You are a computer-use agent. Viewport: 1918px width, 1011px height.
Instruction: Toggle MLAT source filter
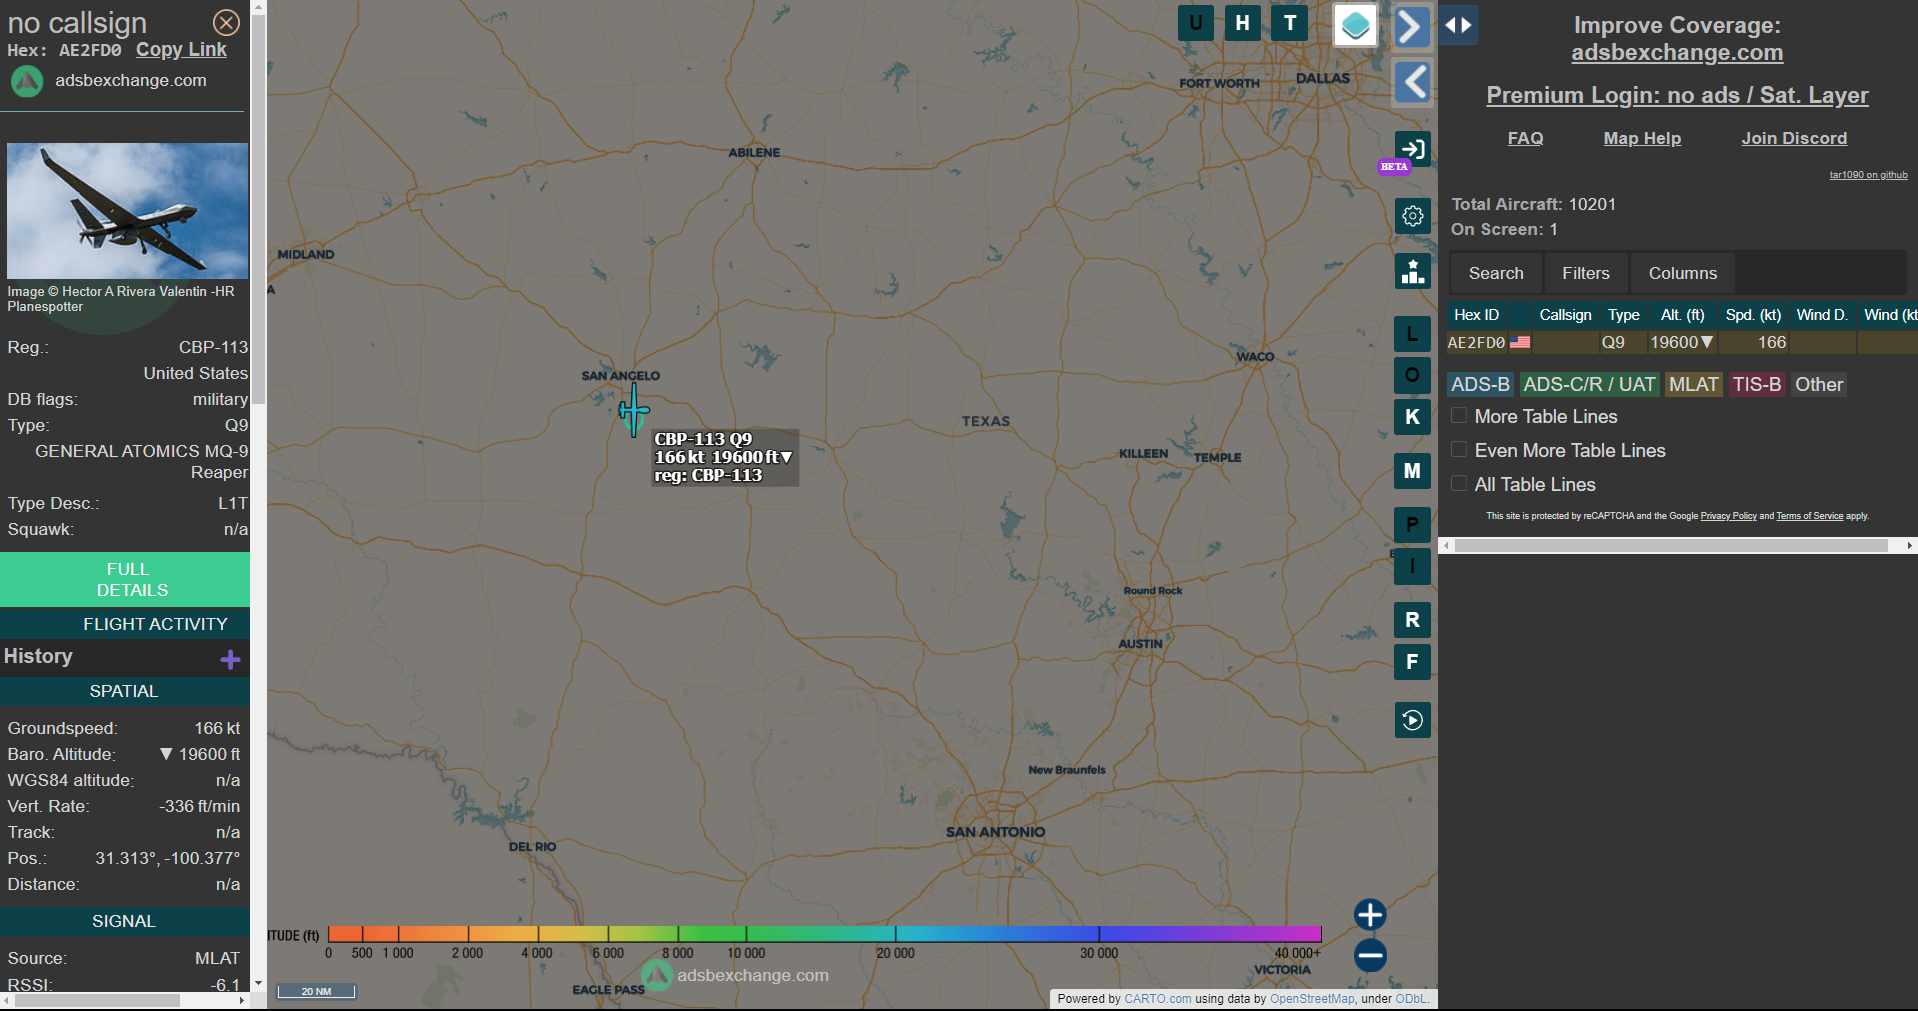pos(1693,384)
